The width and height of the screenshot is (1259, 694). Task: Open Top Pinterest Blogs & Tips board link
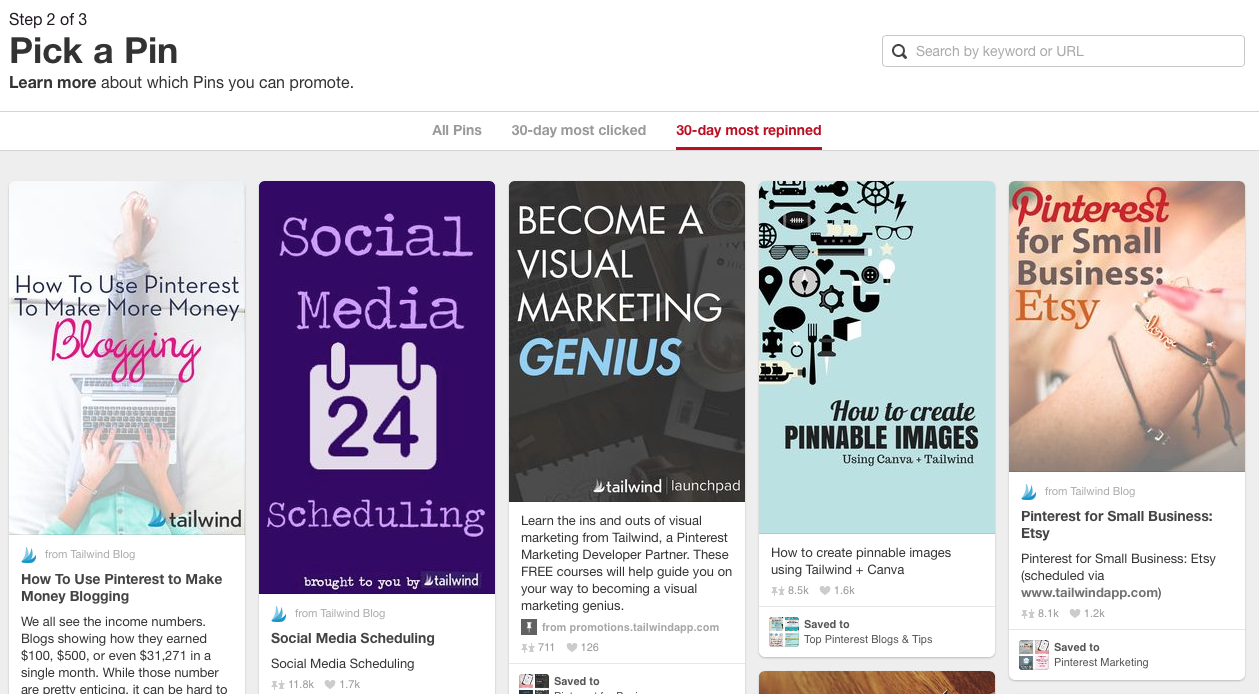point(868,639)
